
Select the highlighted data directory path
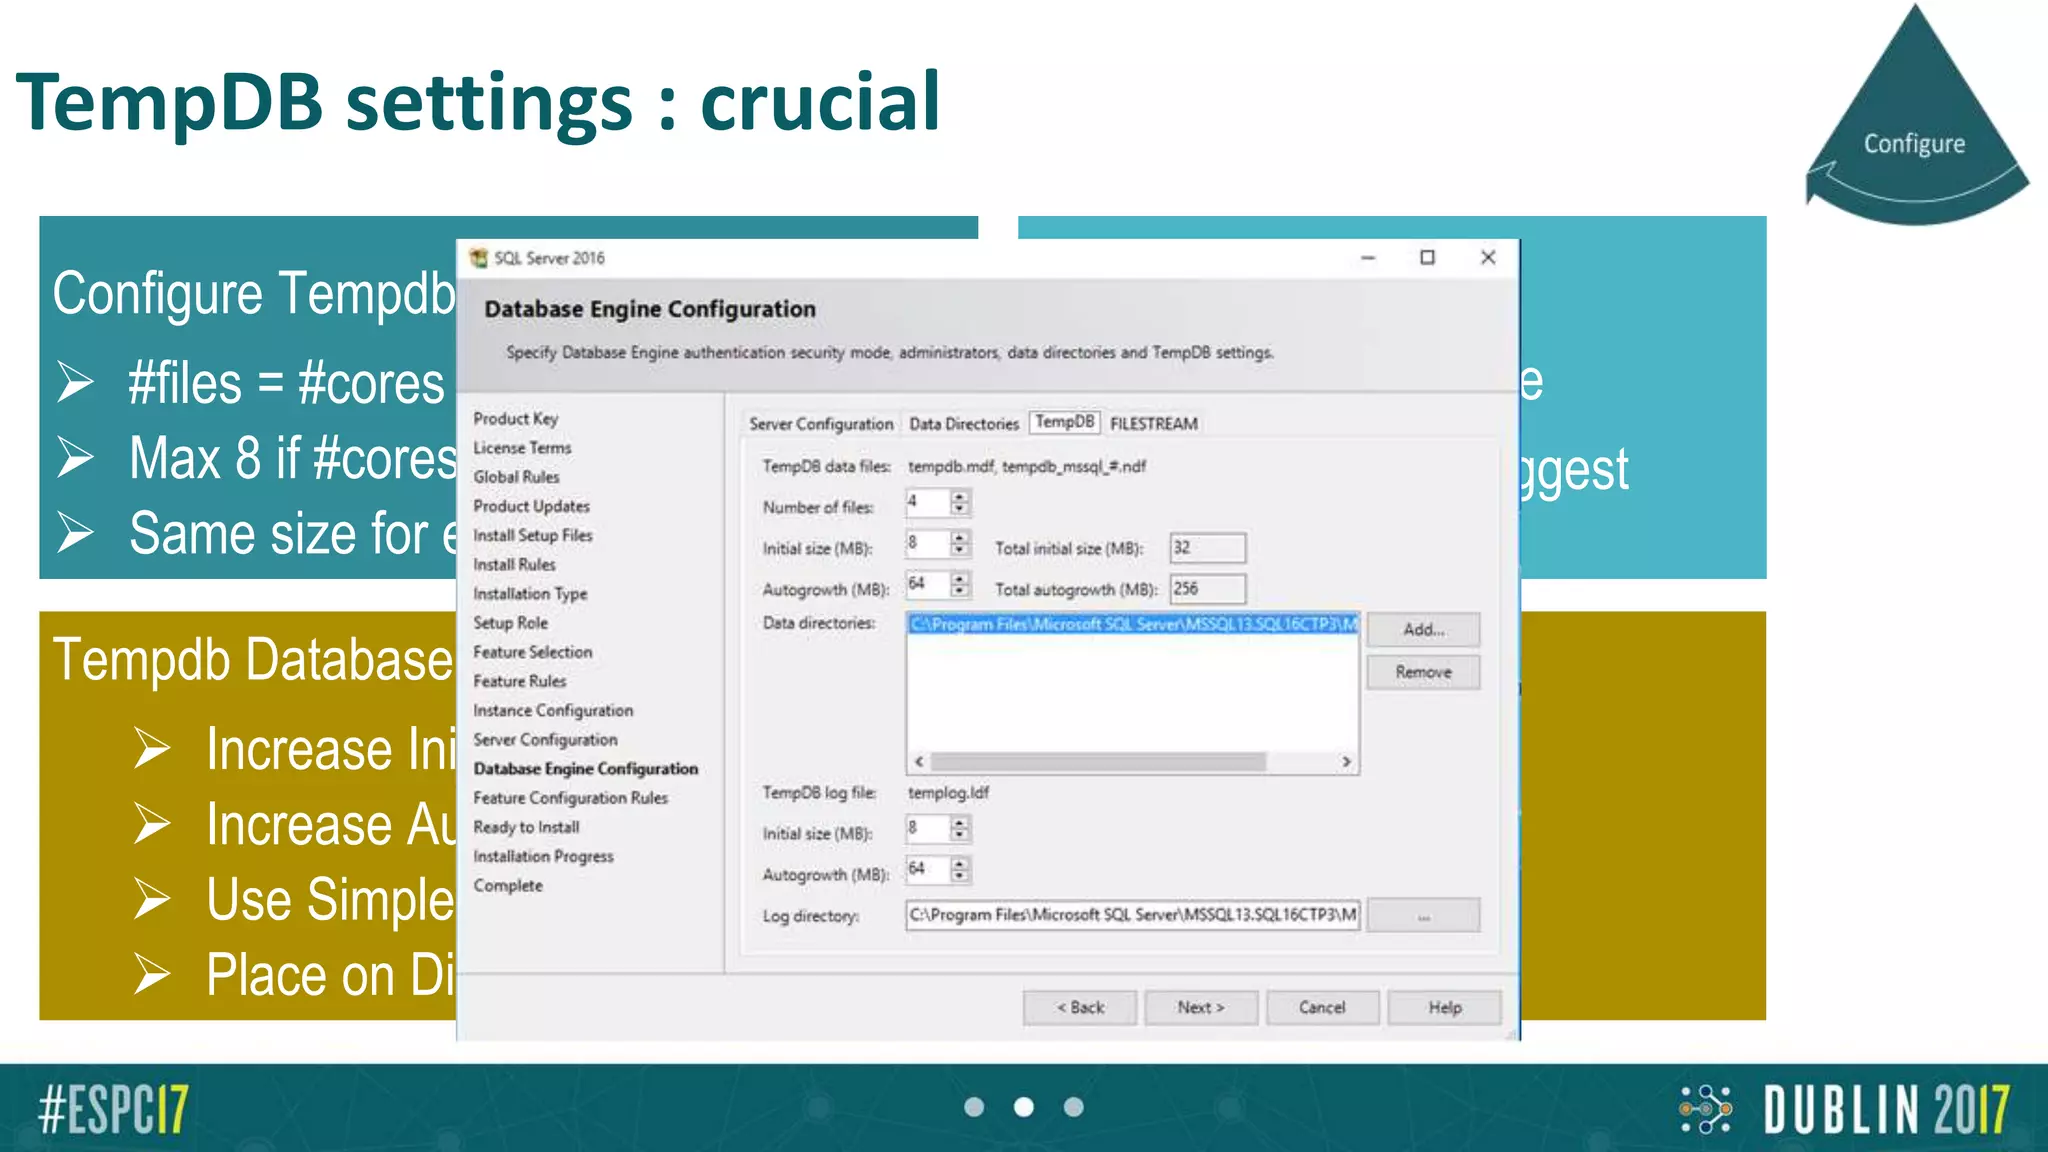click(x=1133, y=625)
